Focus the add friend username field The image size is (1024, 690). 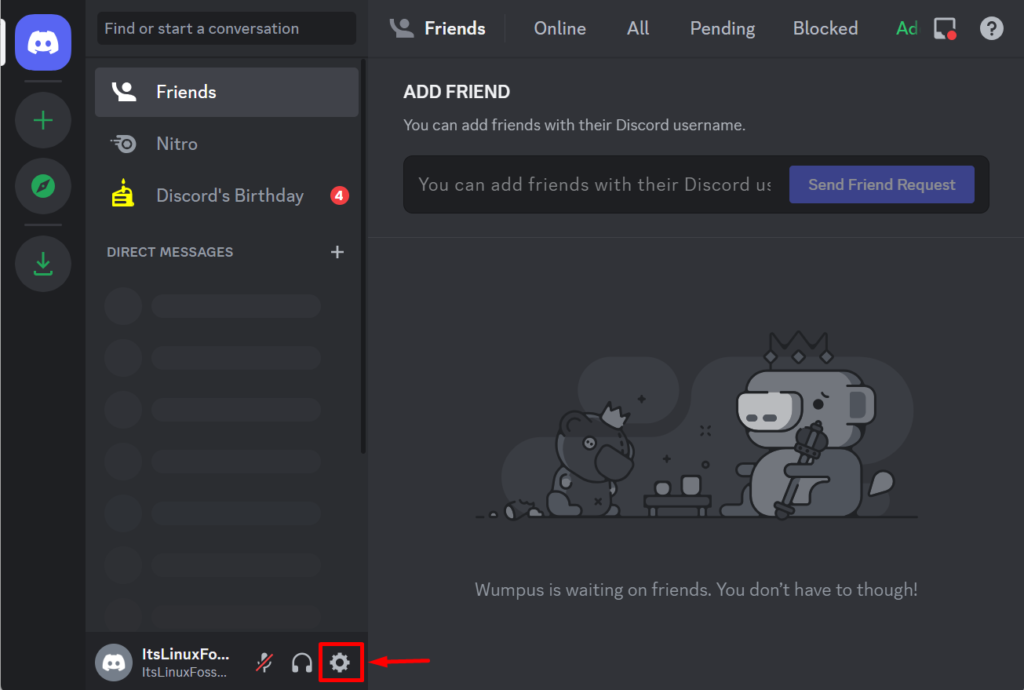point(595,185)
